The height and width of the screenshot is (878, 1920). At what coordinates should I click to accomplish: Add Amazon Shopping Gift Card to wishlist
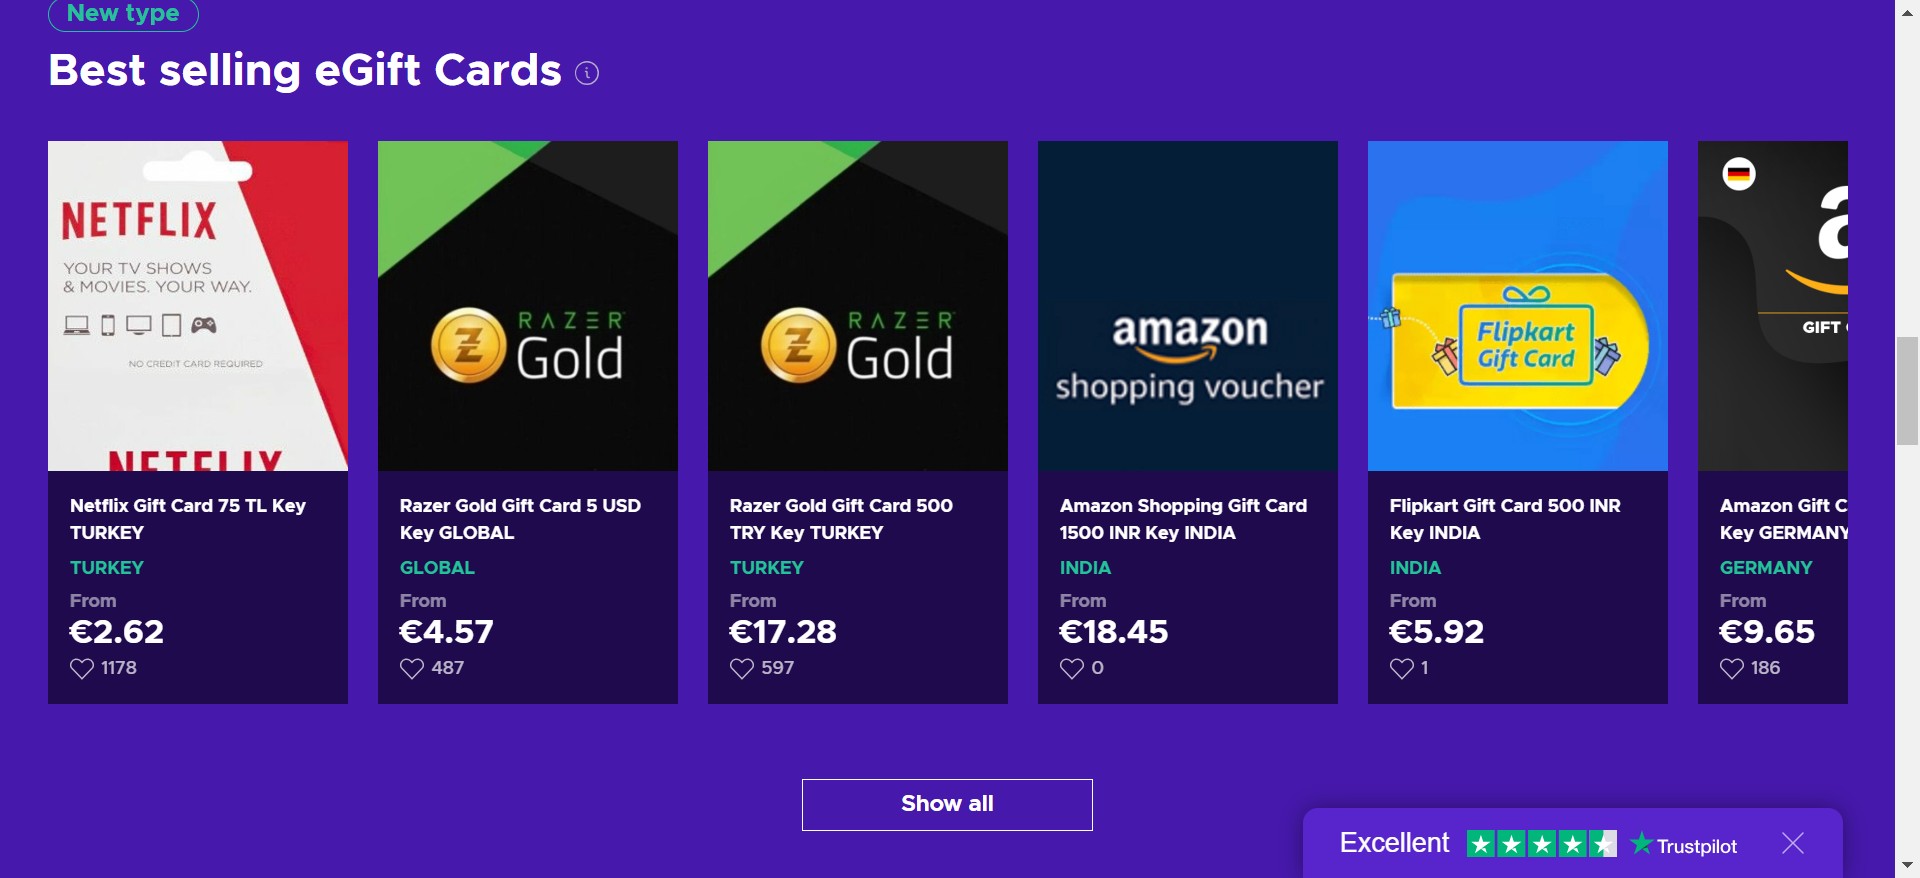point(1072,668)
